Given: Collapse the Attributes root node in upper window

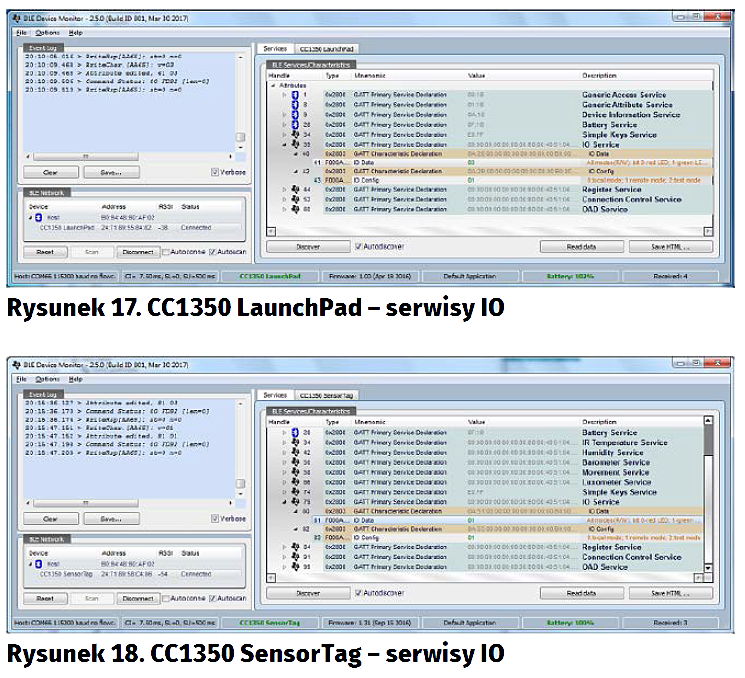Looking at the screenshot, I should [272, 85].
